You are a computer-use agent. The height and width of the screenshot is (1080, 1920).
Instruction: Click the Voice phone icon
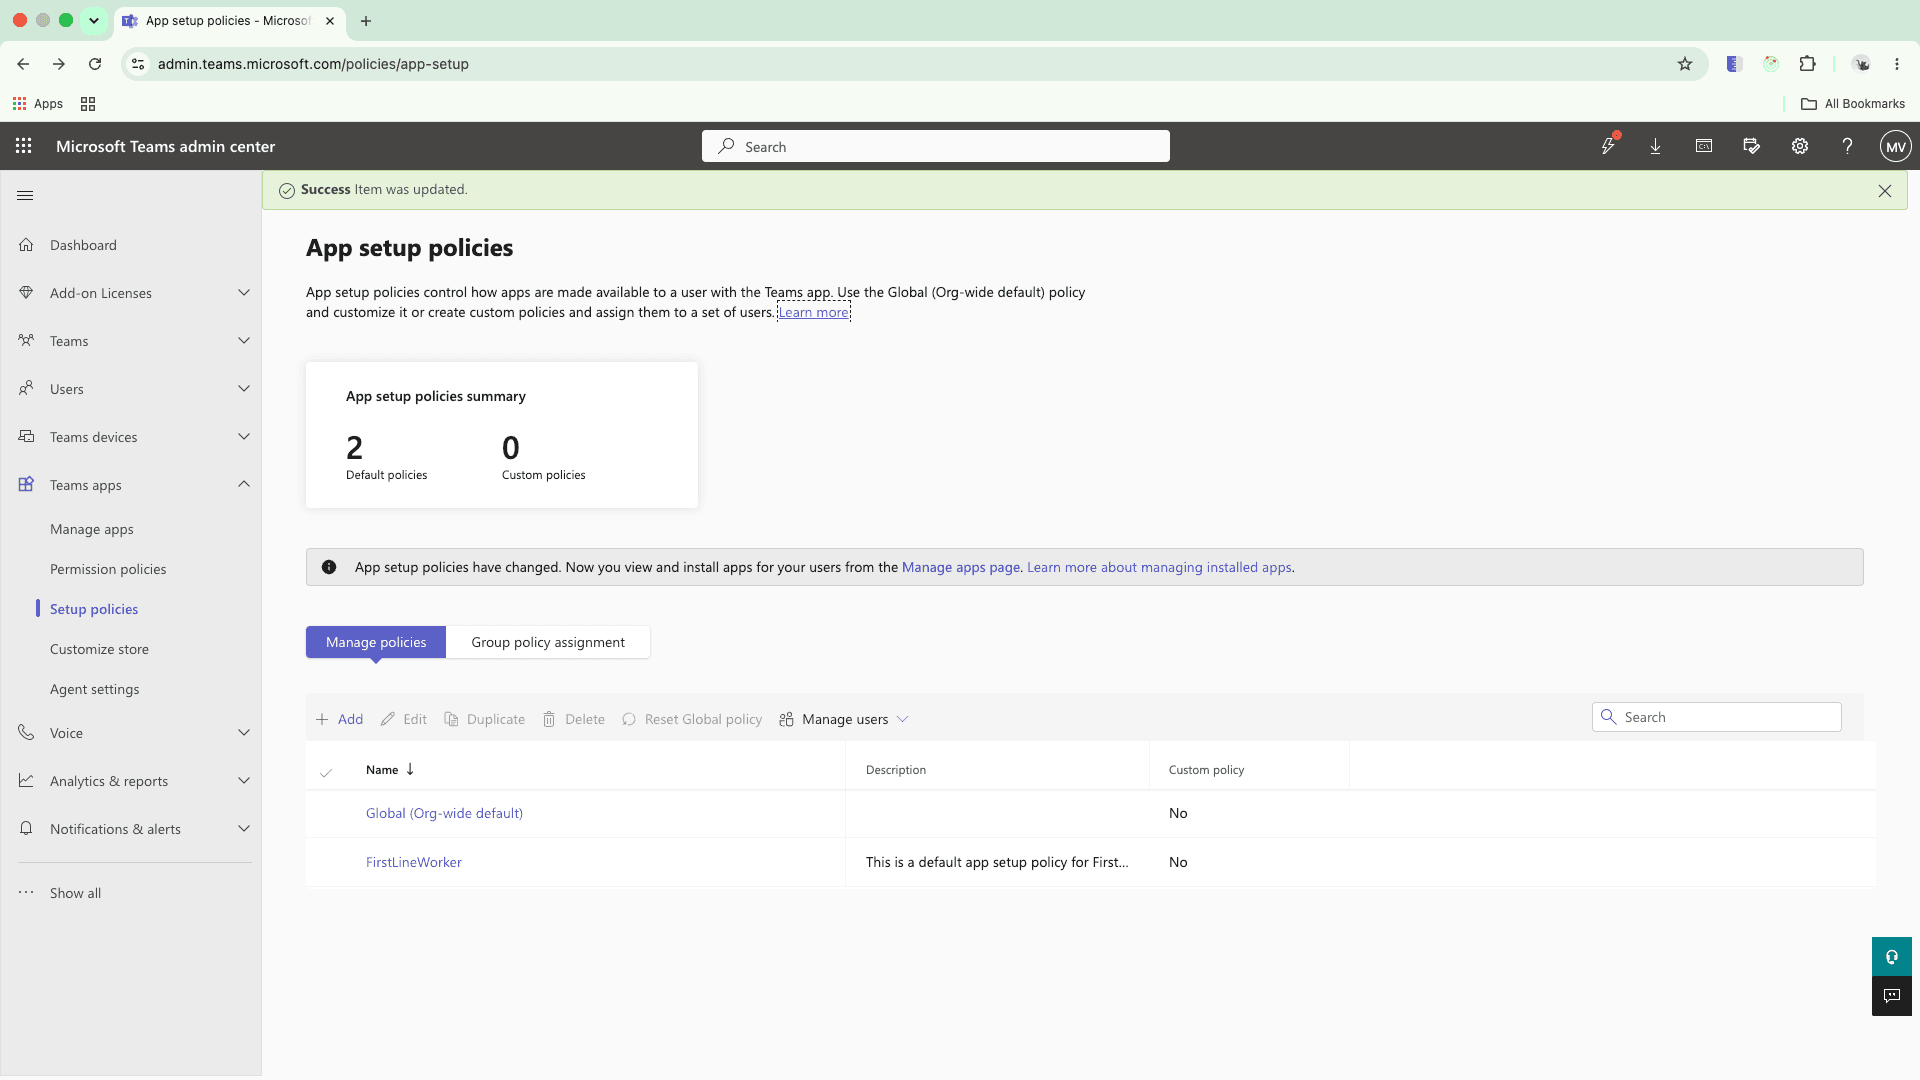(26, 733)
